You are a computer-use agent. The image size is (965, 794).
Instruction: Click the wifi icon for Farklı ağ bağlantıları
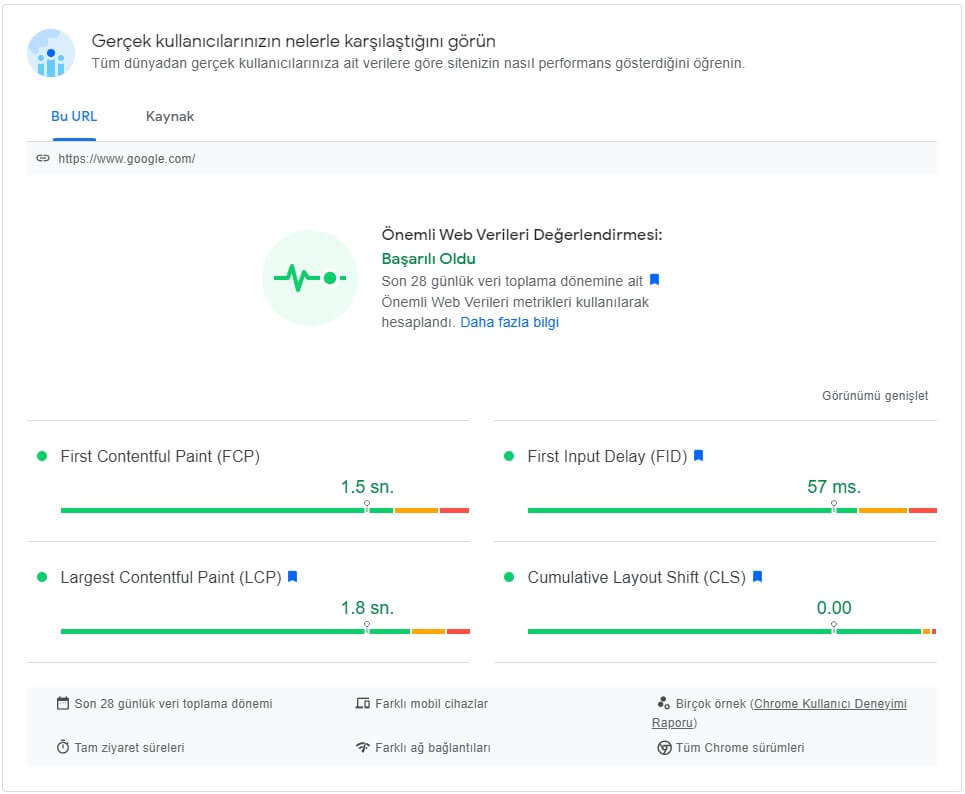pyautogui.click(x=362, y=747)
